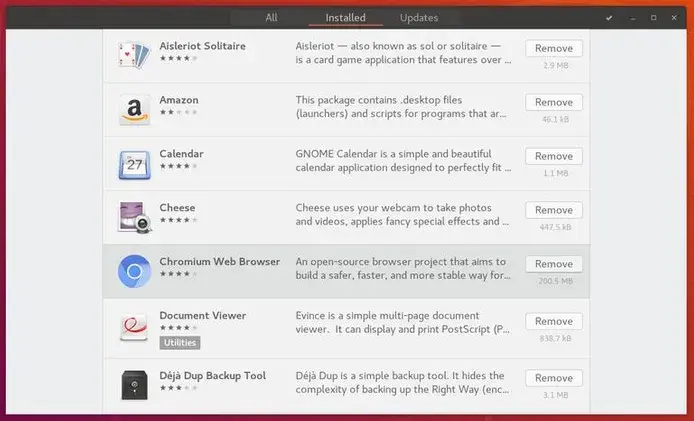Click the checkmark select icon in header
Viewport: 694px width, 421px height.
(x=609, y=18)
